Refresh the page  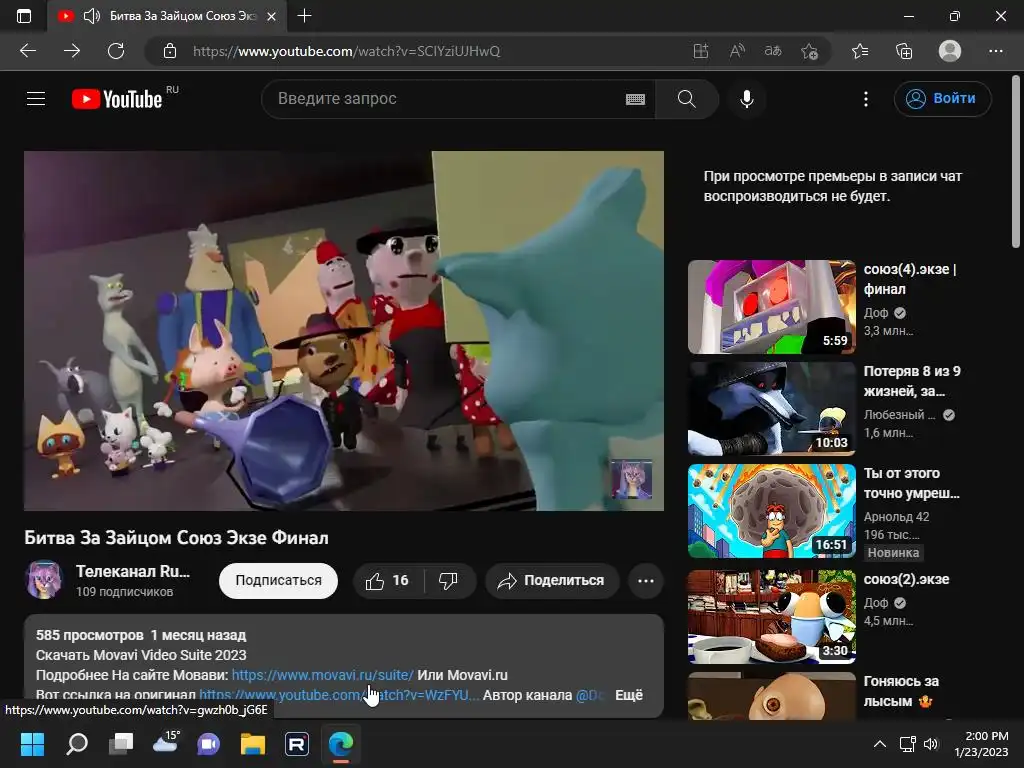coord(116,51)
